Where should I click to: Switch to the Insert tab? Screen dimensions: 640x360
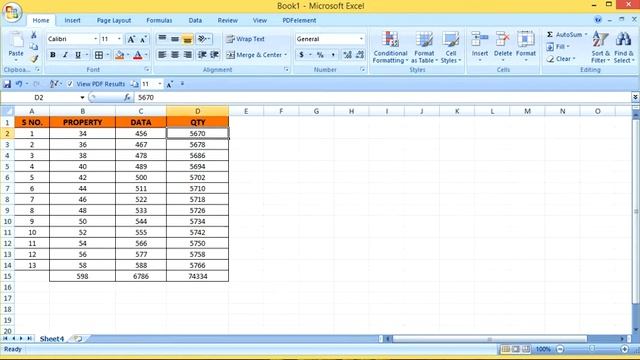pos(72,20)
